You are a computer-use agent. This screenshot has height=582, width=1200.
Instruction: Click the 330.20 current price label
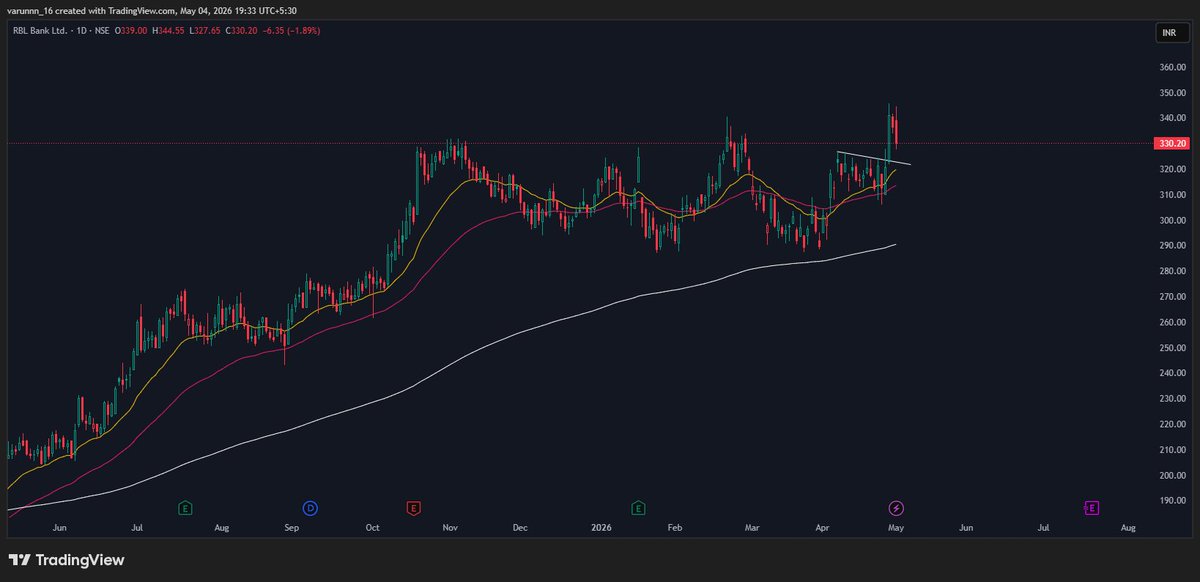(1170, 143)
